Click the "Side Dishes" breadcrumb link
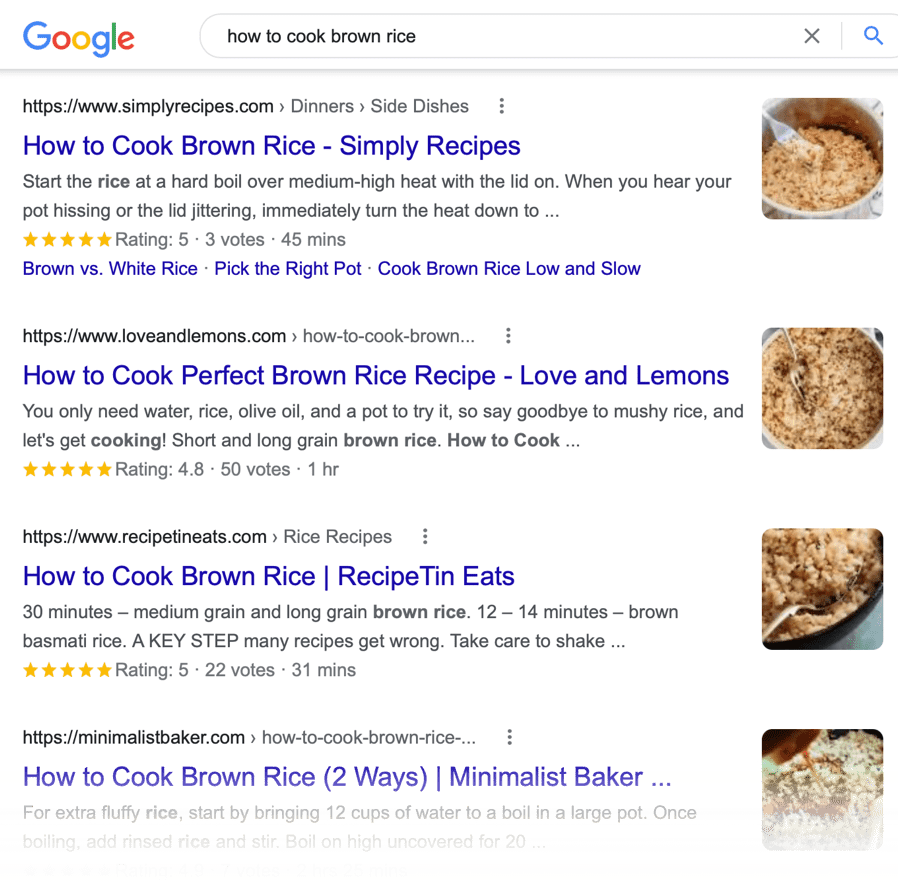Viewport: 898px width, 893px height. pos(419,105)
